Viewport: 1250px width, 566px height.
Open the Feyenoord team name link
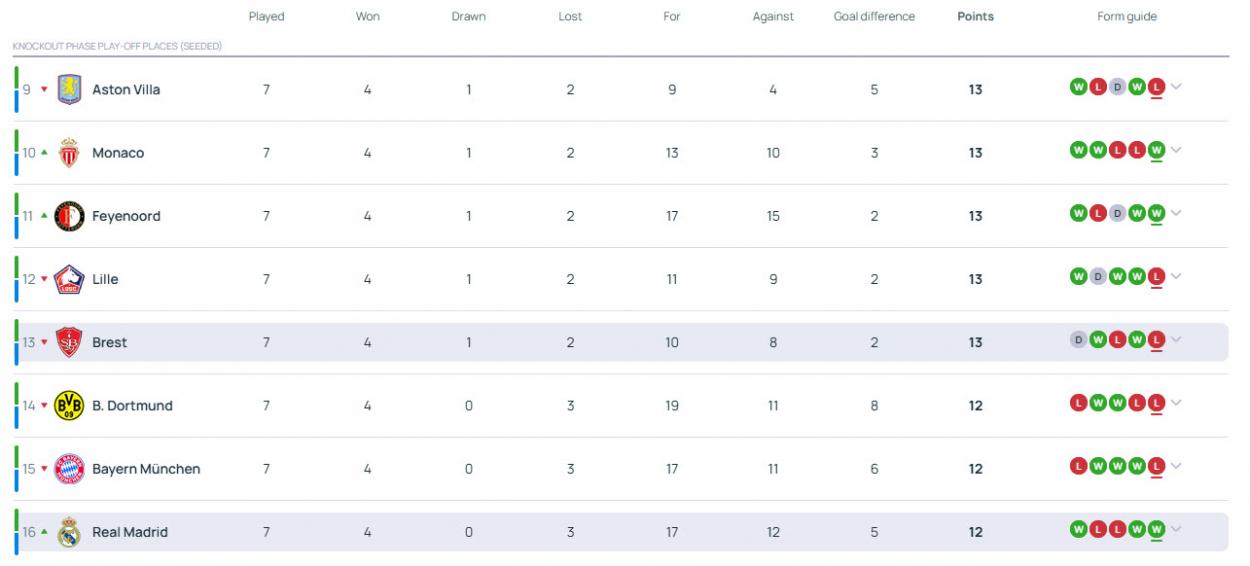pyautogui.click(x=126, y=216)
